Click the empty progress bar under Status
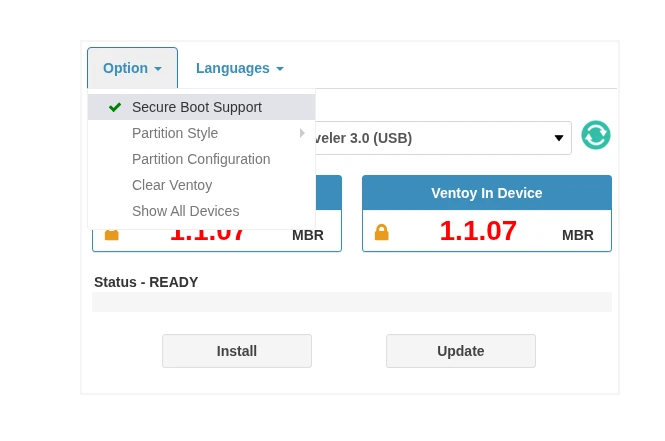The height and width of the screenshot is (441, 665). 352,302
